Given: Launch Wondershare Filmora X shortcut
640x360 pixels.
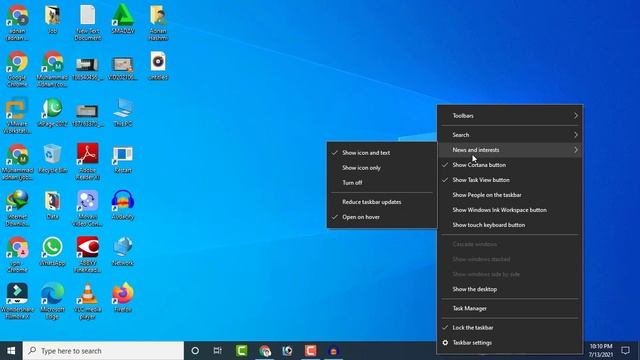Looking at the screenshot, I should pyautogui.click(x=17, y=301).
